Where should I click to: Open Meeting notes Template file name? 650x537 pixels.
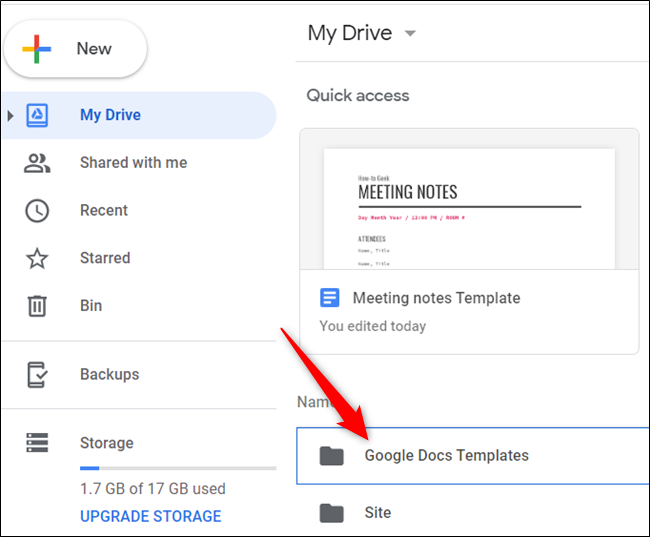[437, 298]
